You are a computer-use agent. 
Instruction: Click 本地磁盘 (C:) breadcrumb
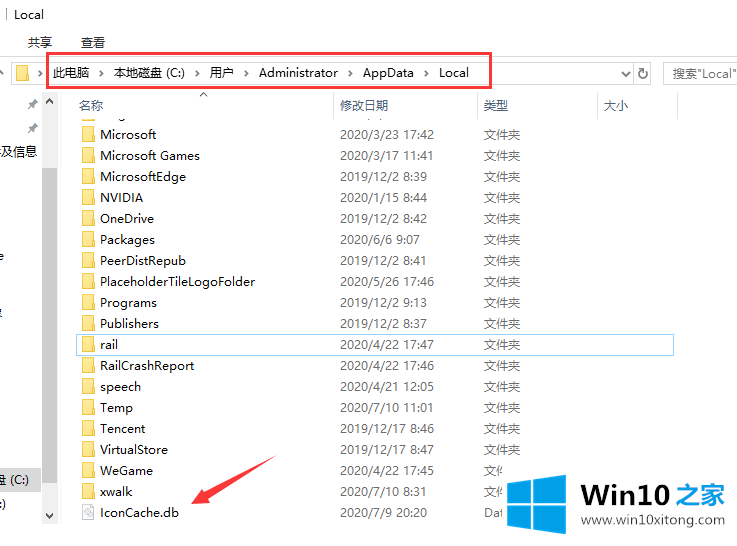149,73
